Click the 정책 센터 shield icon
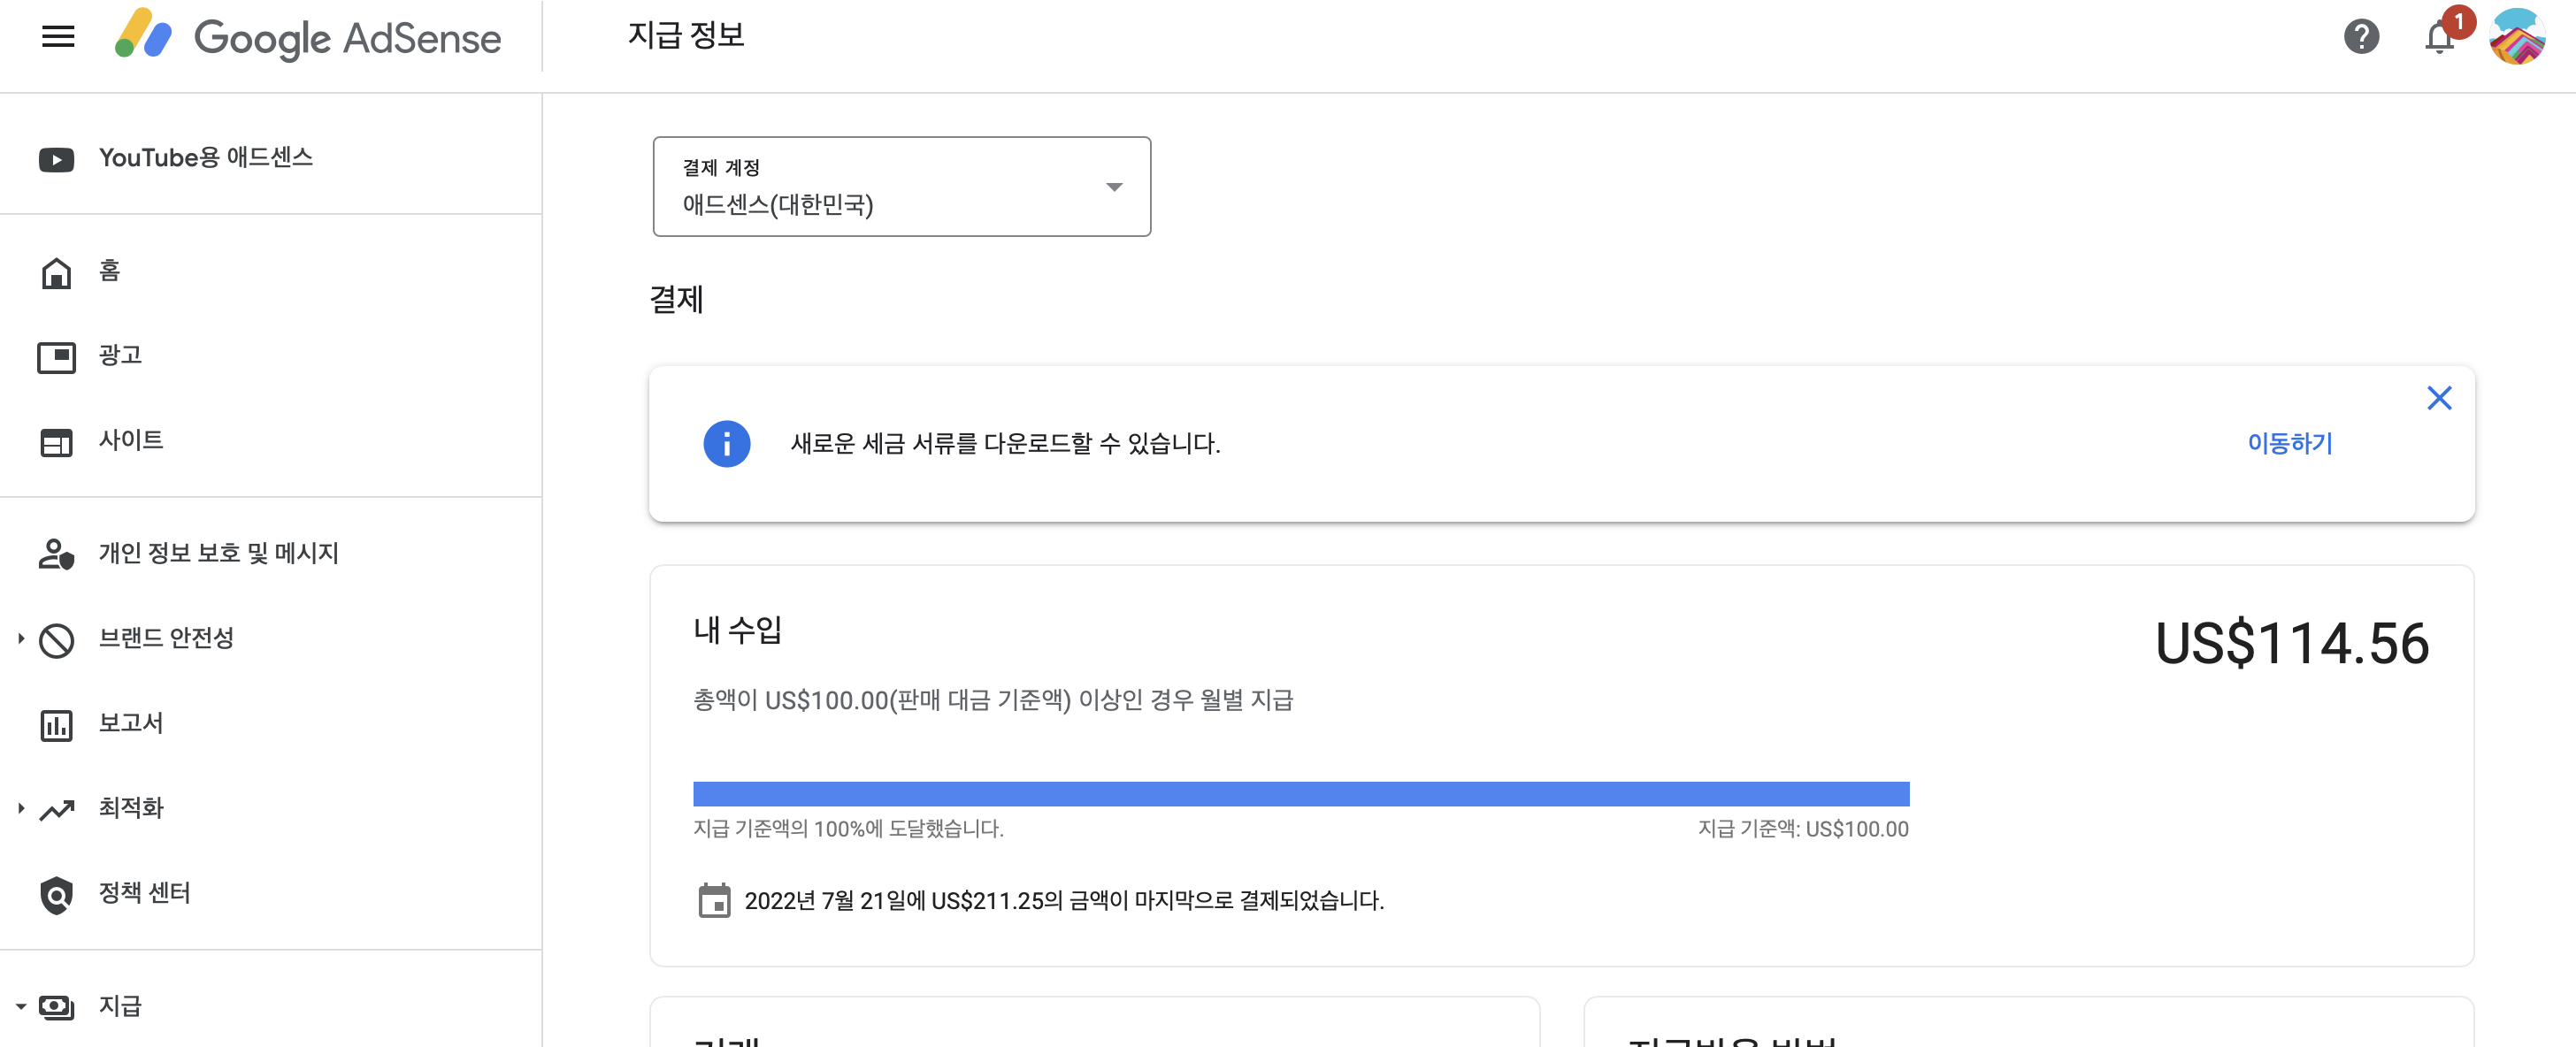Screen dimensions: 2576x1047 [56, 894]
